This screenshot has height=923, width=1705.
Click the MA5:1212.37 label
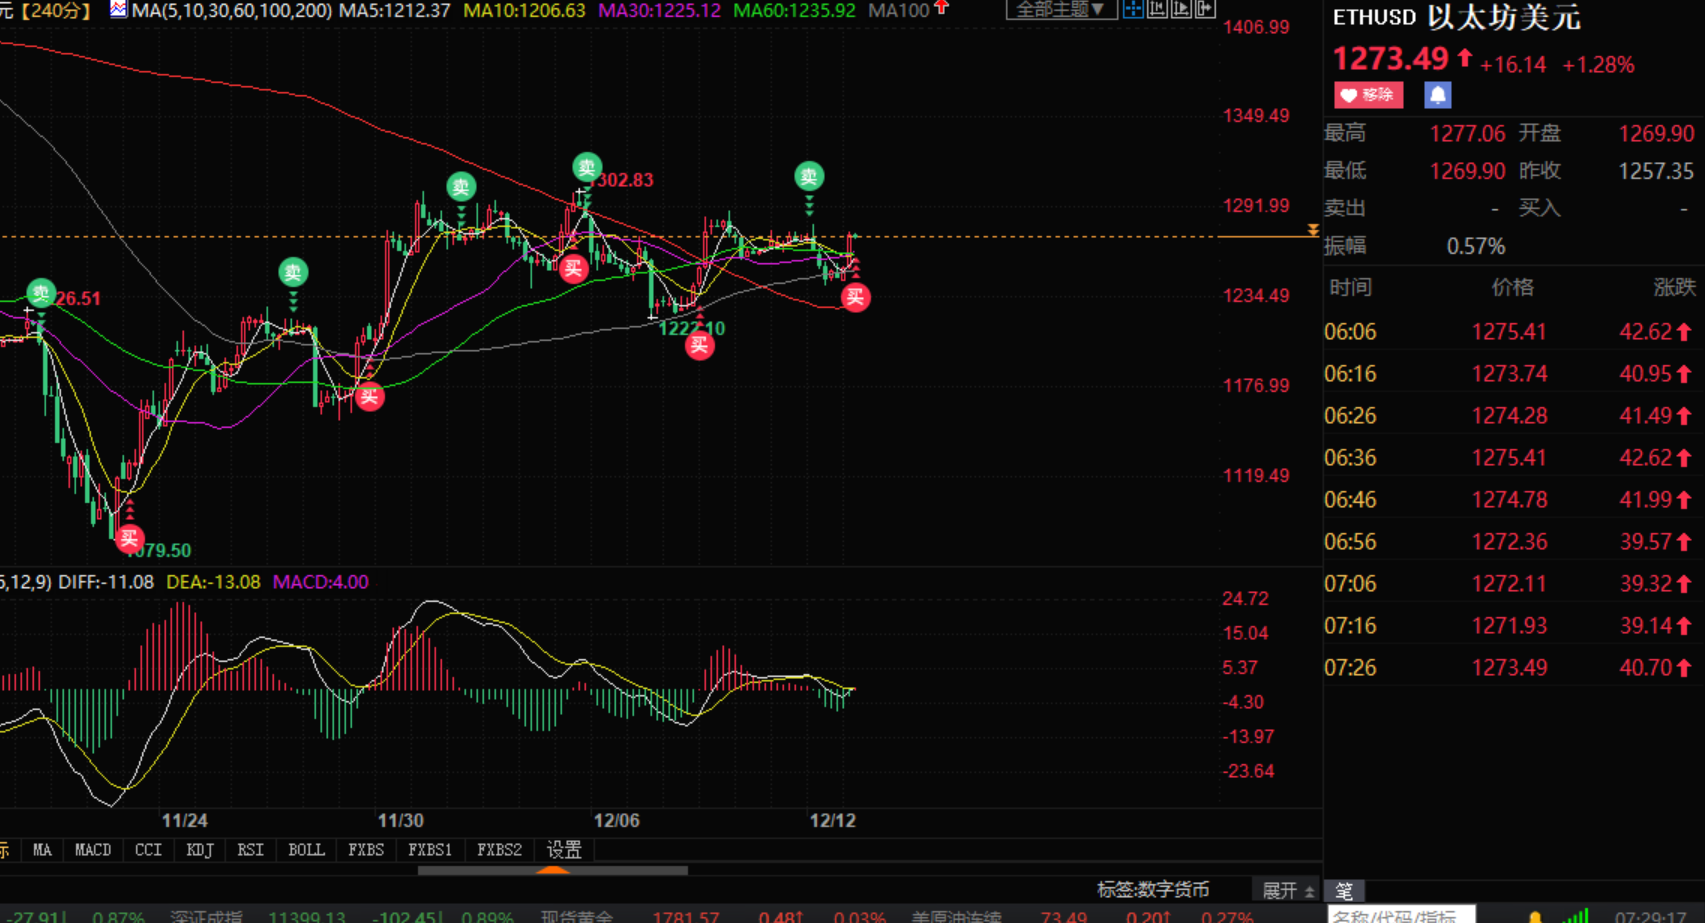click(x=395, y=10)
